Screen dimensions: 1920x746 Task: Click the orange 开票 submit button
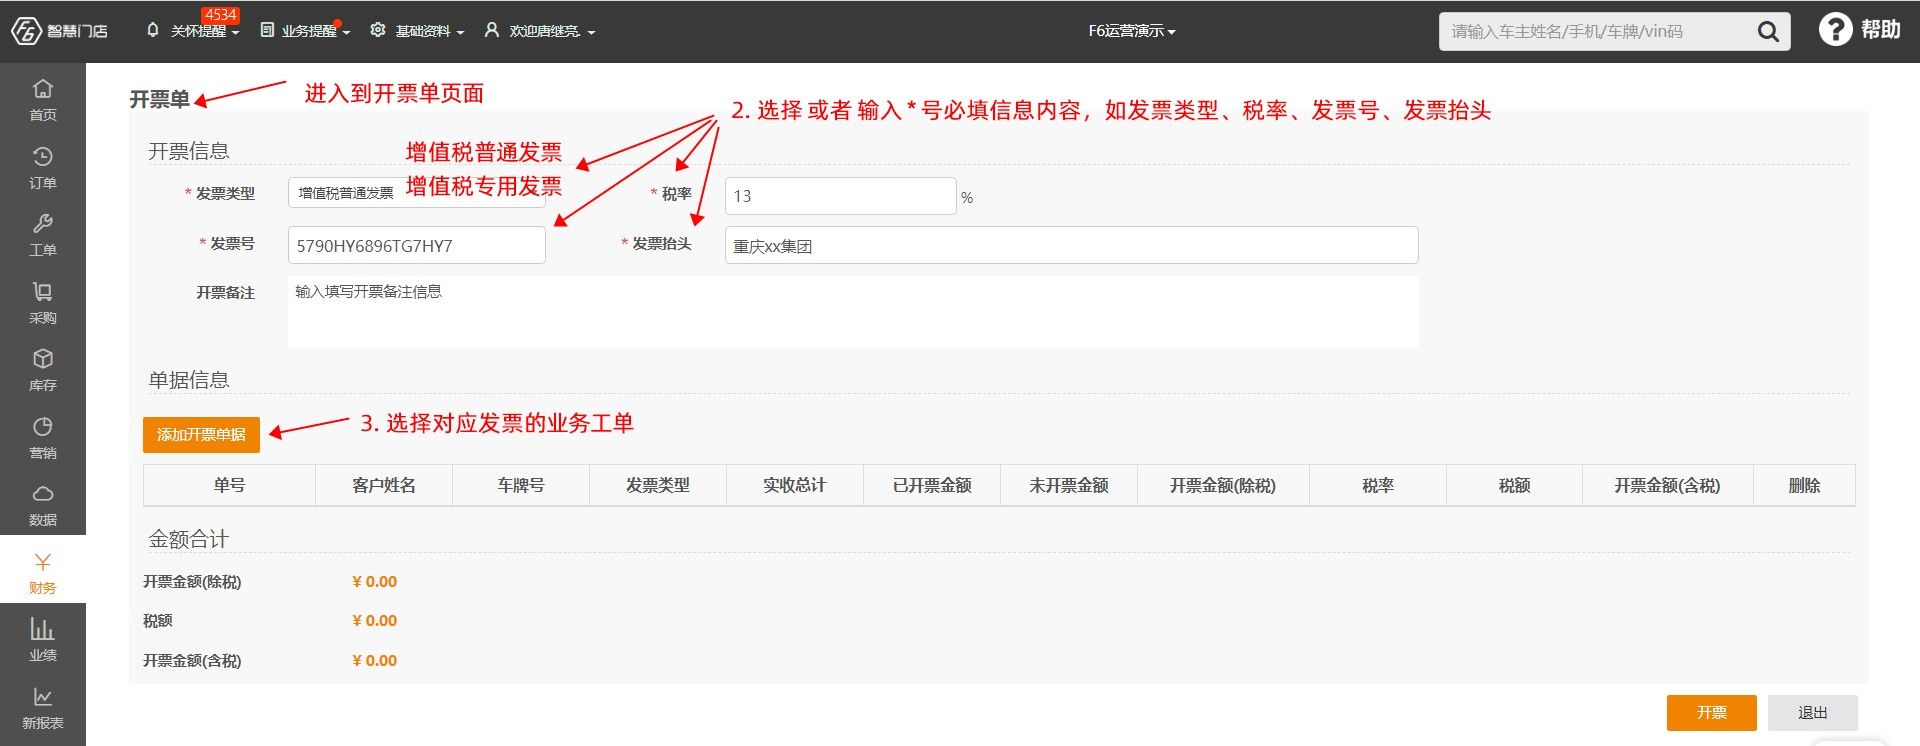(1711, 712)
